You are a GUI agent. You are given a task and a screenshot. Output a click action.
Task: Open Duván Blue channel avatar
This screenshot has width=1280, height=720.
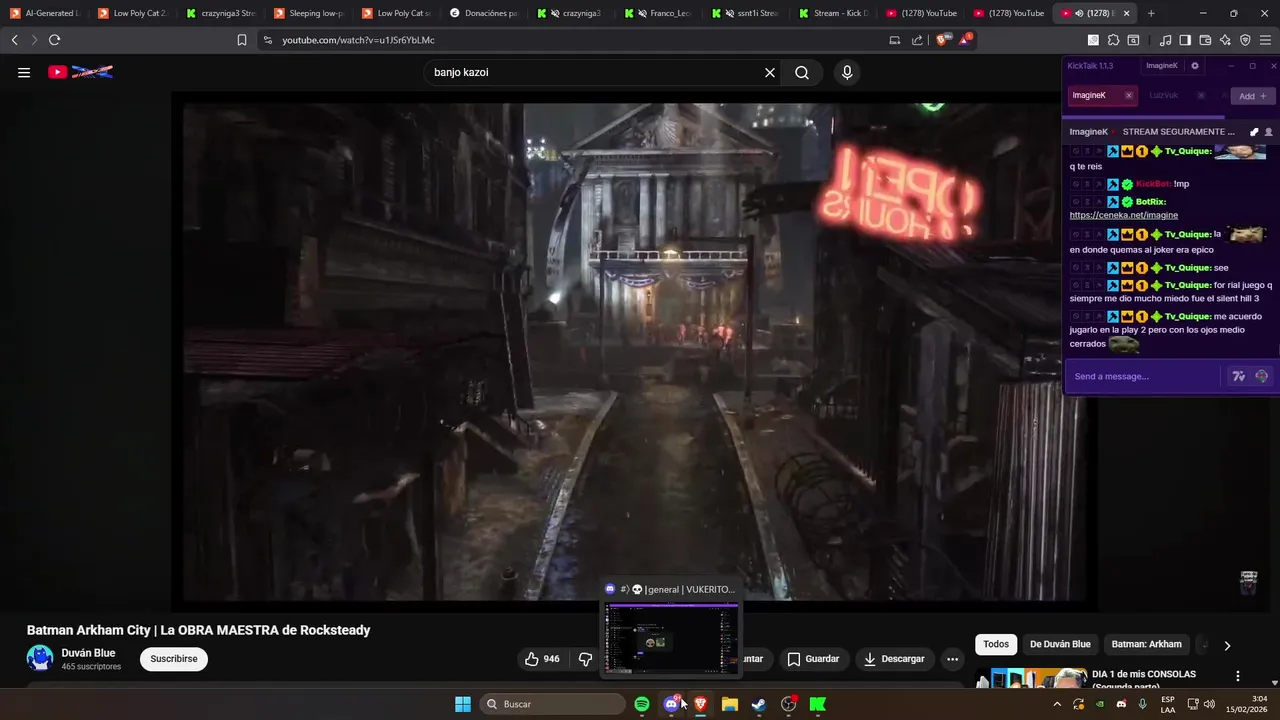(40, 658)
